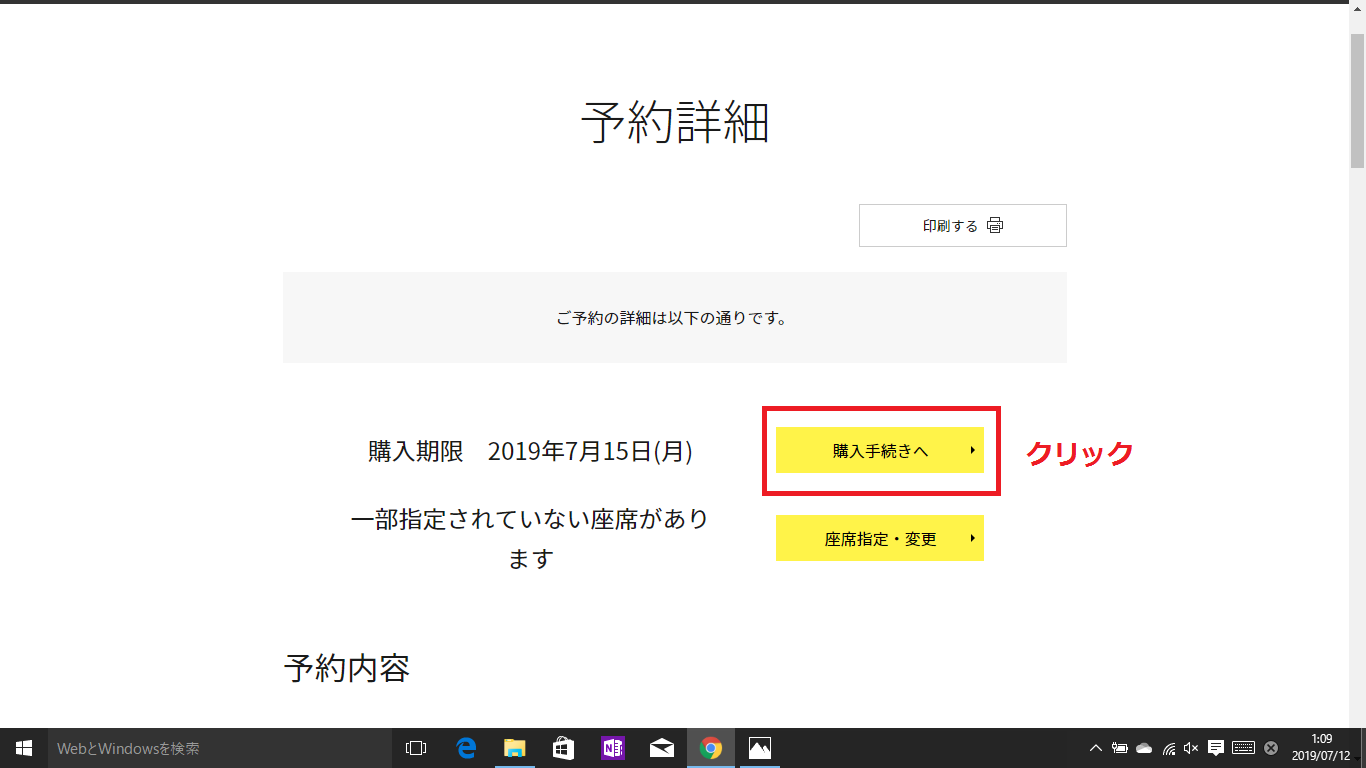Open the Action Center notifications icon
Image resolution: width=1366 pixels, height=768 pixels.
(1216, 748)
